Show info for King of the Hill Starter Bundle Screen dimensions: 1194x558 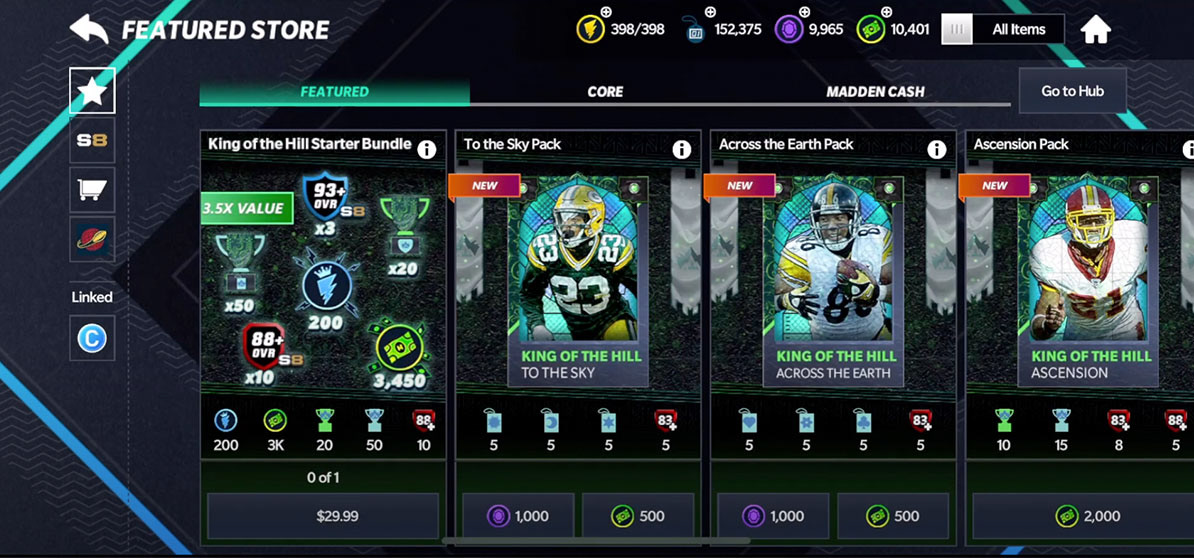426,149
